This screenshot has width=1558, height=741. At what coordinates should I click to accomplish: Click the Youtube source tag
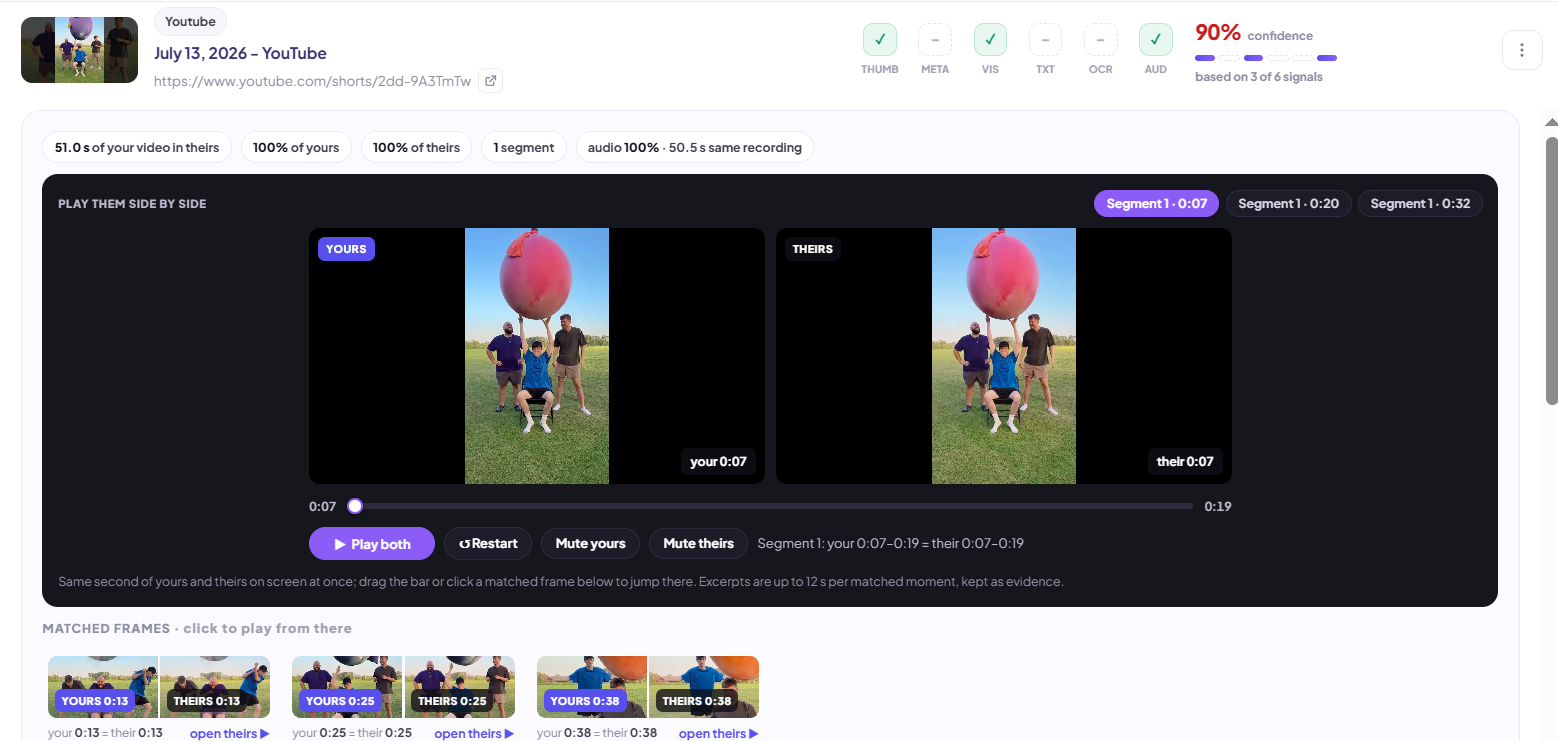point(190,21)
